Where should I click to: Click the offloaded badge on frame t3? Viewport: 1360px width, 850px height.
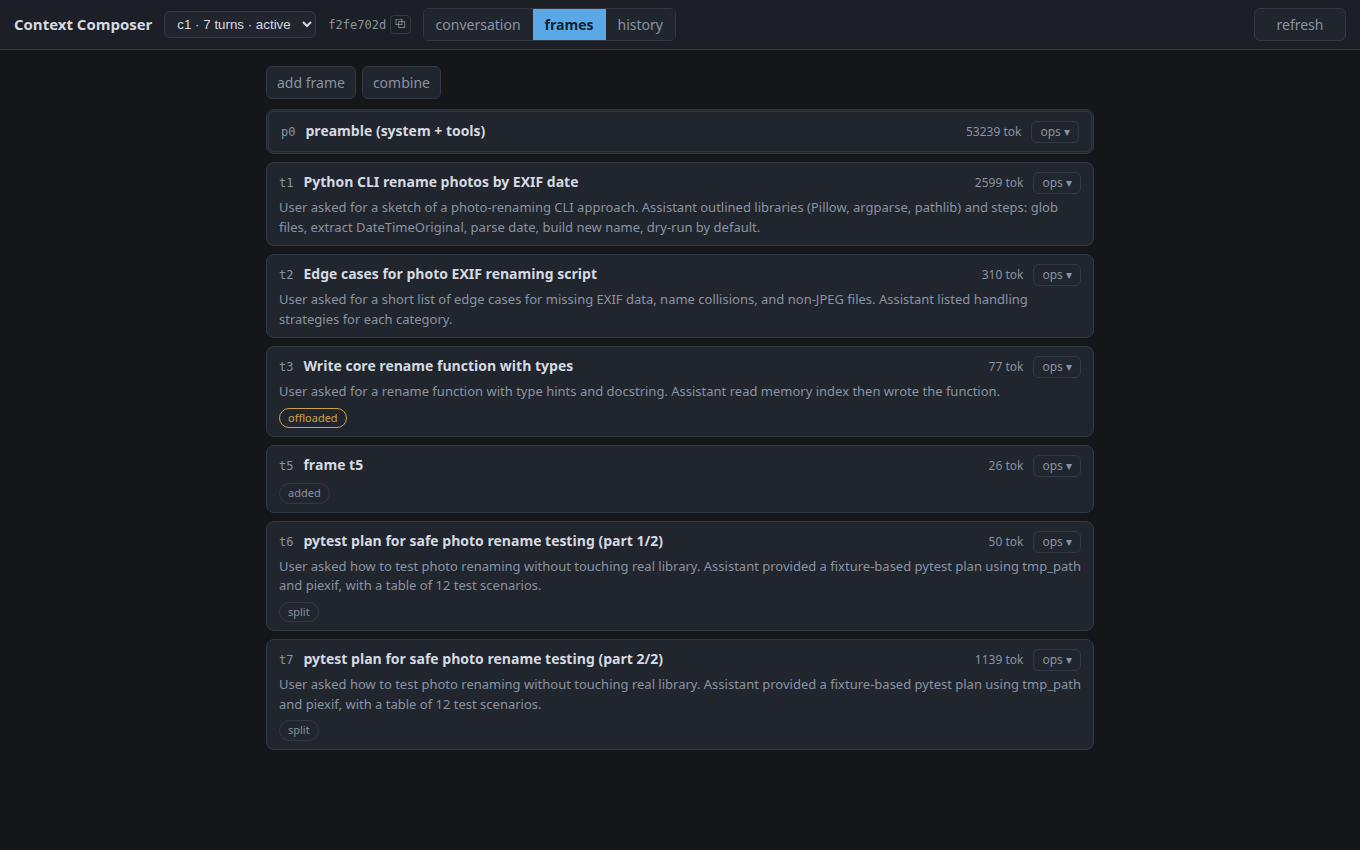click(x=313, y=418)
